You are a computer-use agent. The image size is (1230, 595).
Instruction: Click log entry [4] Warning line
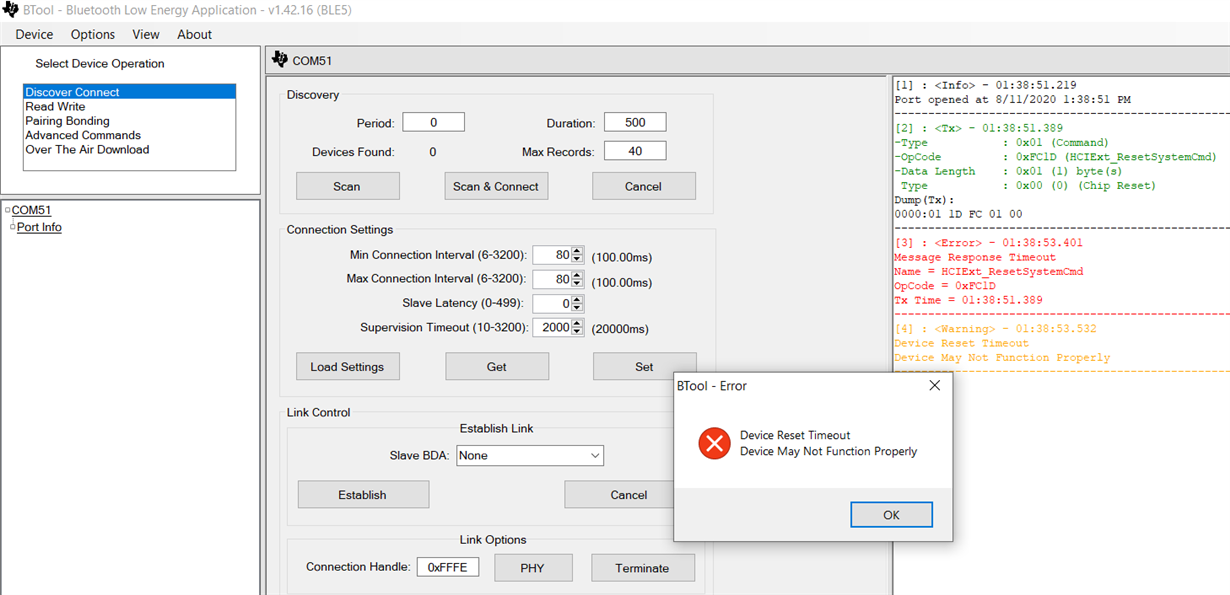click(995, 329)
